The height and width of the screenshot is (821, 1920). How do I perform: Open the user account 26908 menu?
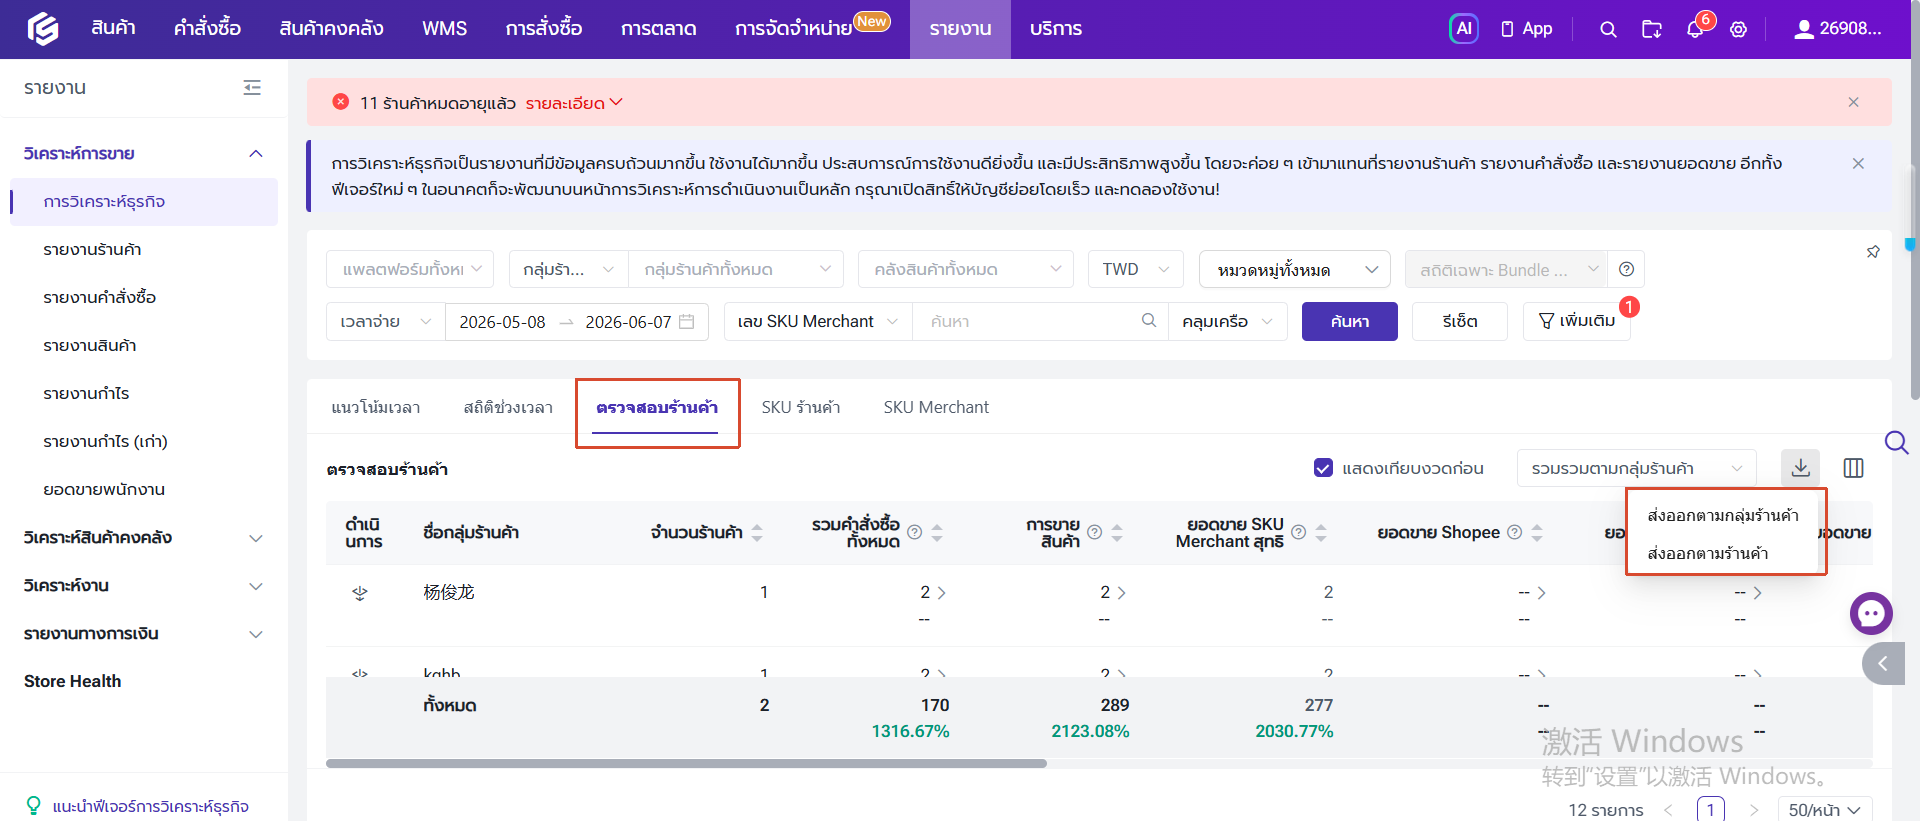1838,29
